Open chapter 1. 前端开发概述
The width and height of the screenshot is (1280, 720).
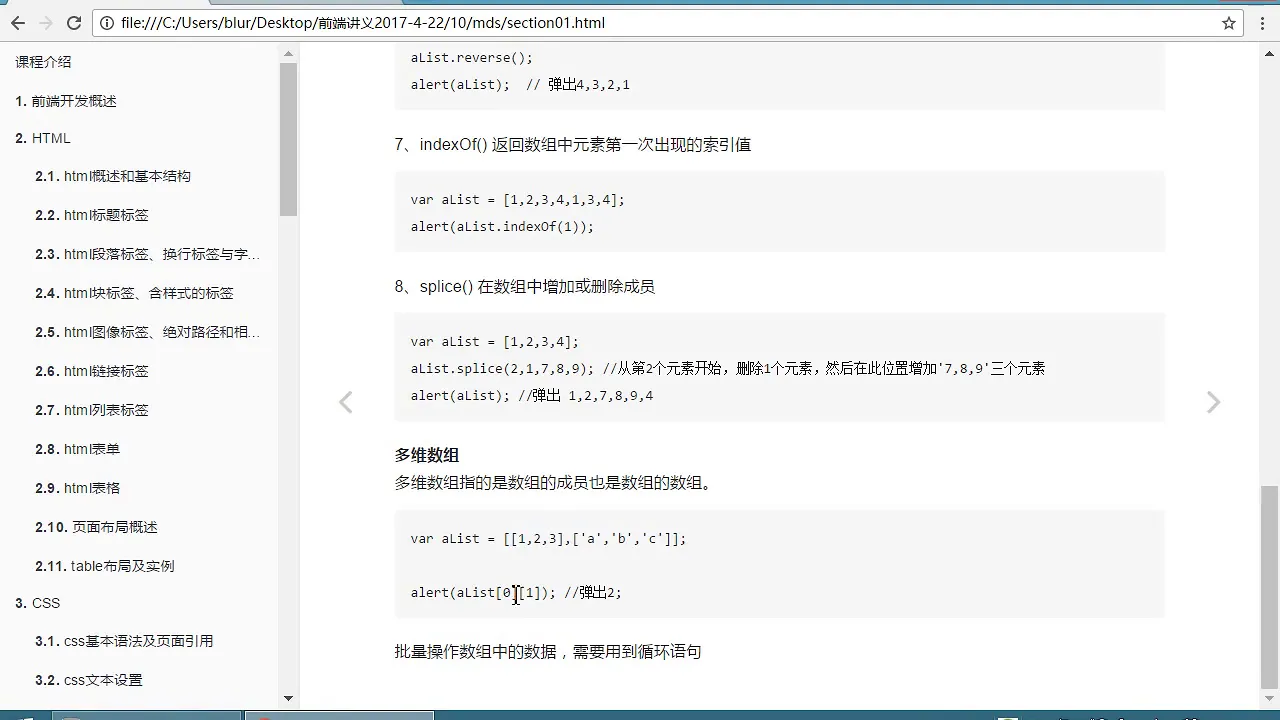(66, 101)
